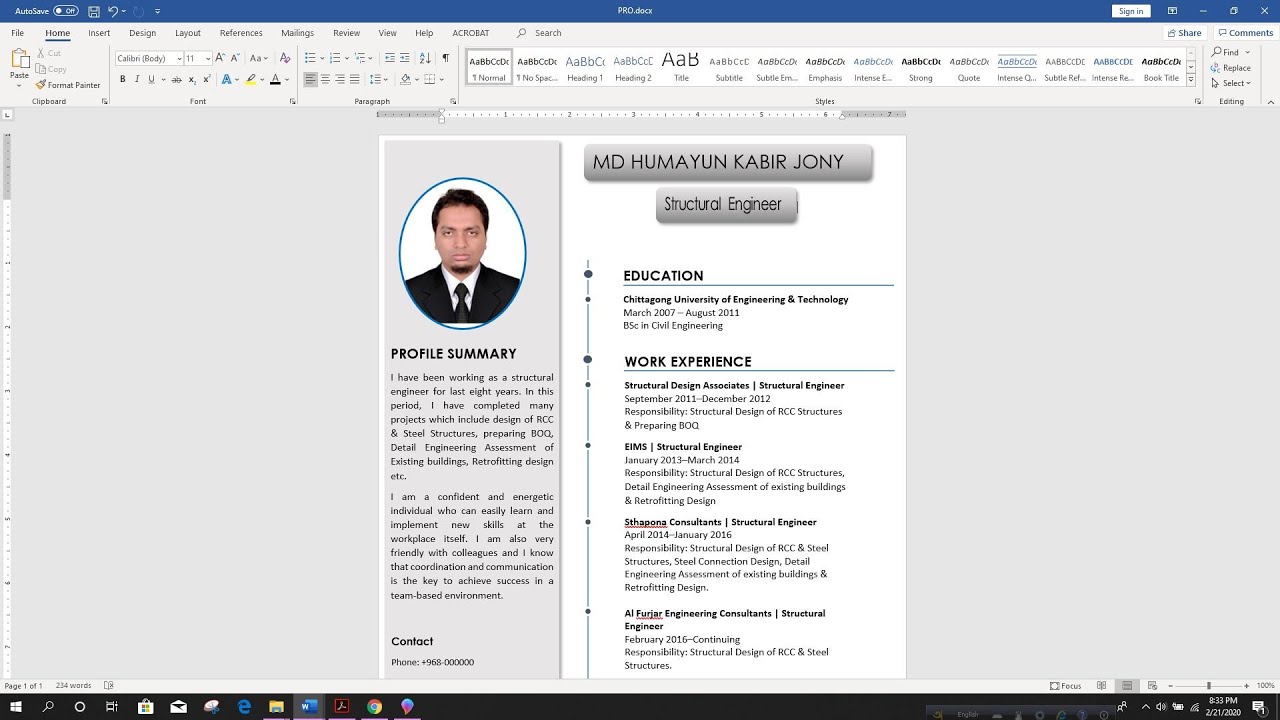Open the Mailings tab
Screen dimensions: 1280x720
[297, 33]
